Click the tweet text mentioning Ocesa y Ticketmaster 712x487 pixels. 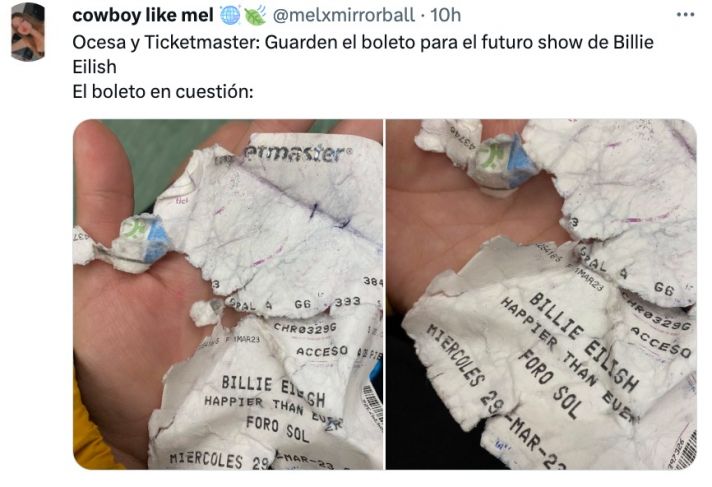coord(363,55)
